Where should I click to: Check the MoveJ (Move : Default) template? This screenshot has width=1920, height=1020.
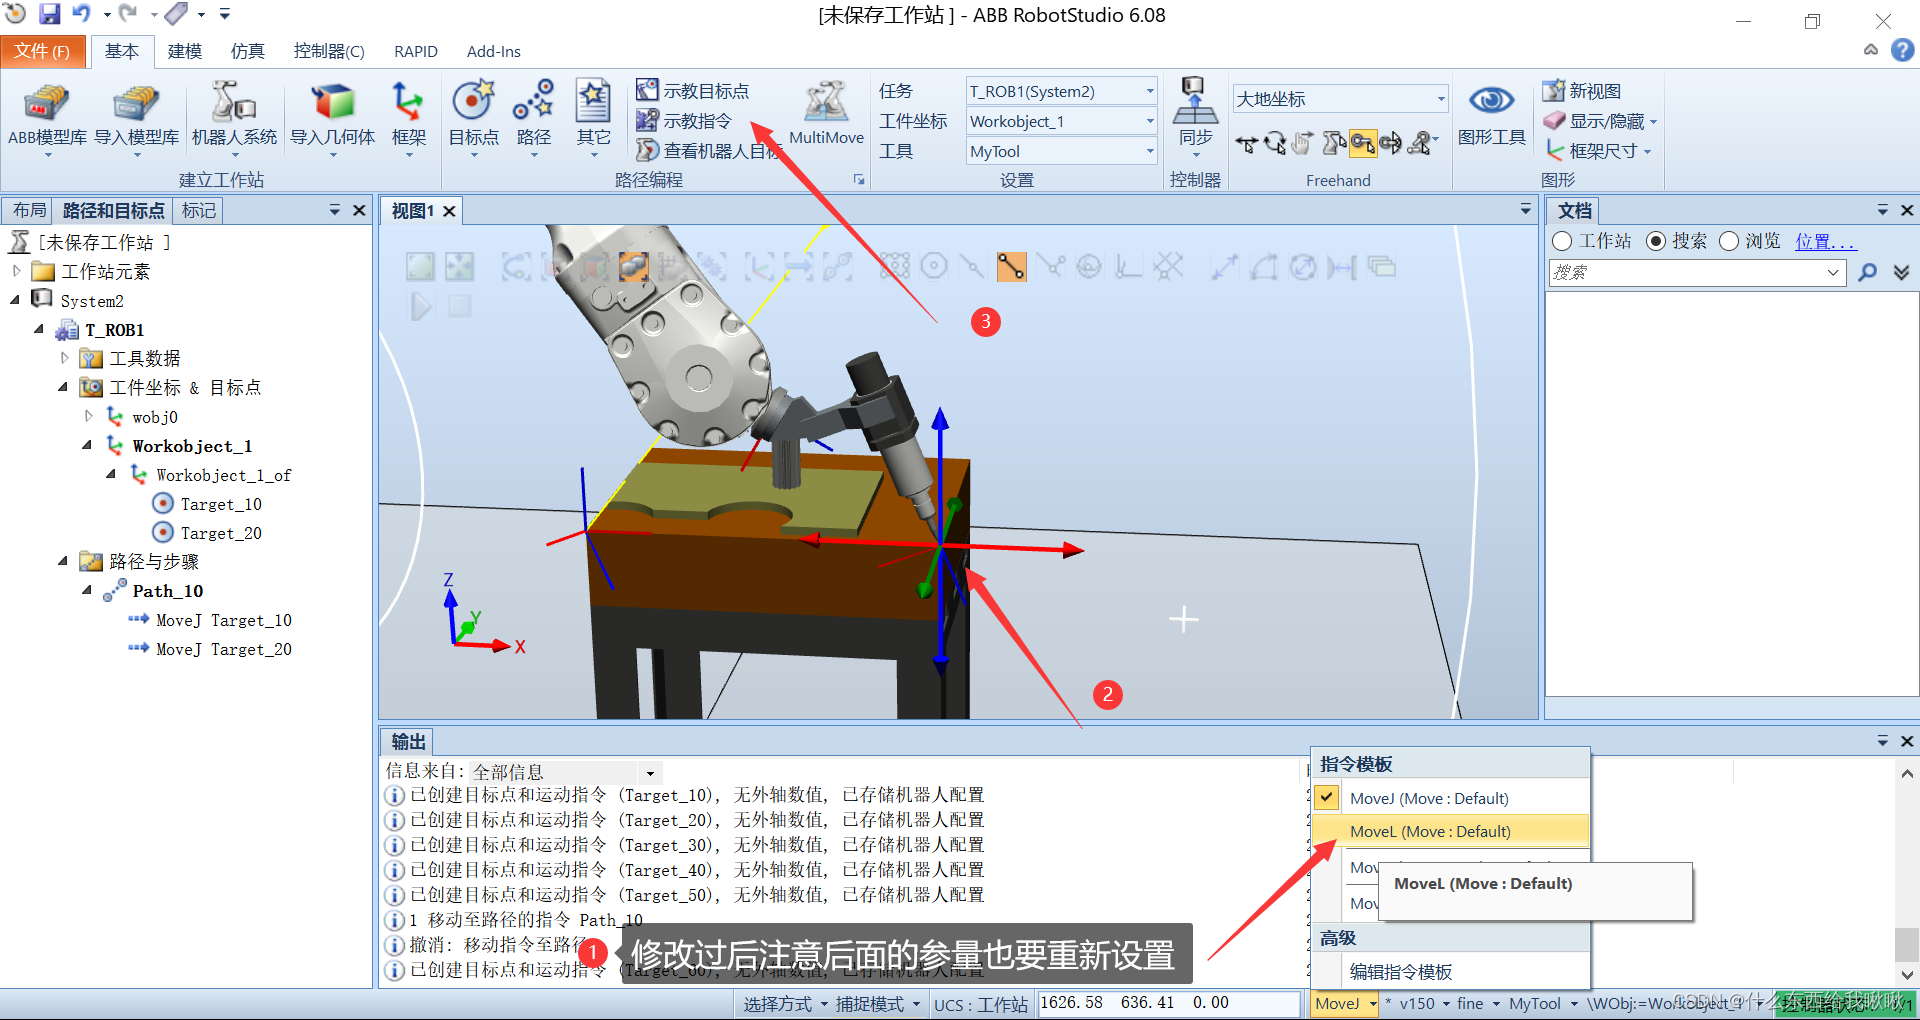click(x=1327, y=798)
